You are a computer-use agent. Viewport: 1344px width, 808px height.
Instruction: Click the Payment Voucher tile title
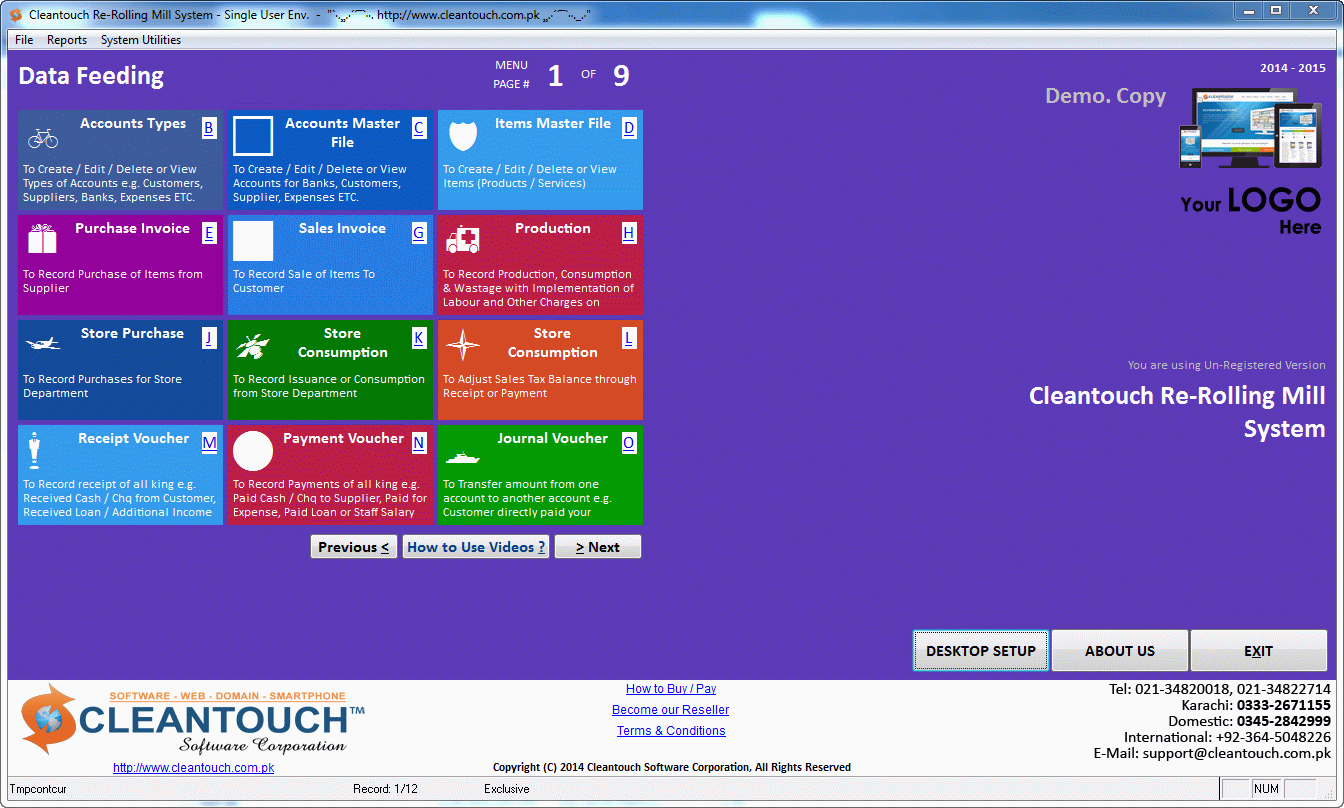[343, 439]
